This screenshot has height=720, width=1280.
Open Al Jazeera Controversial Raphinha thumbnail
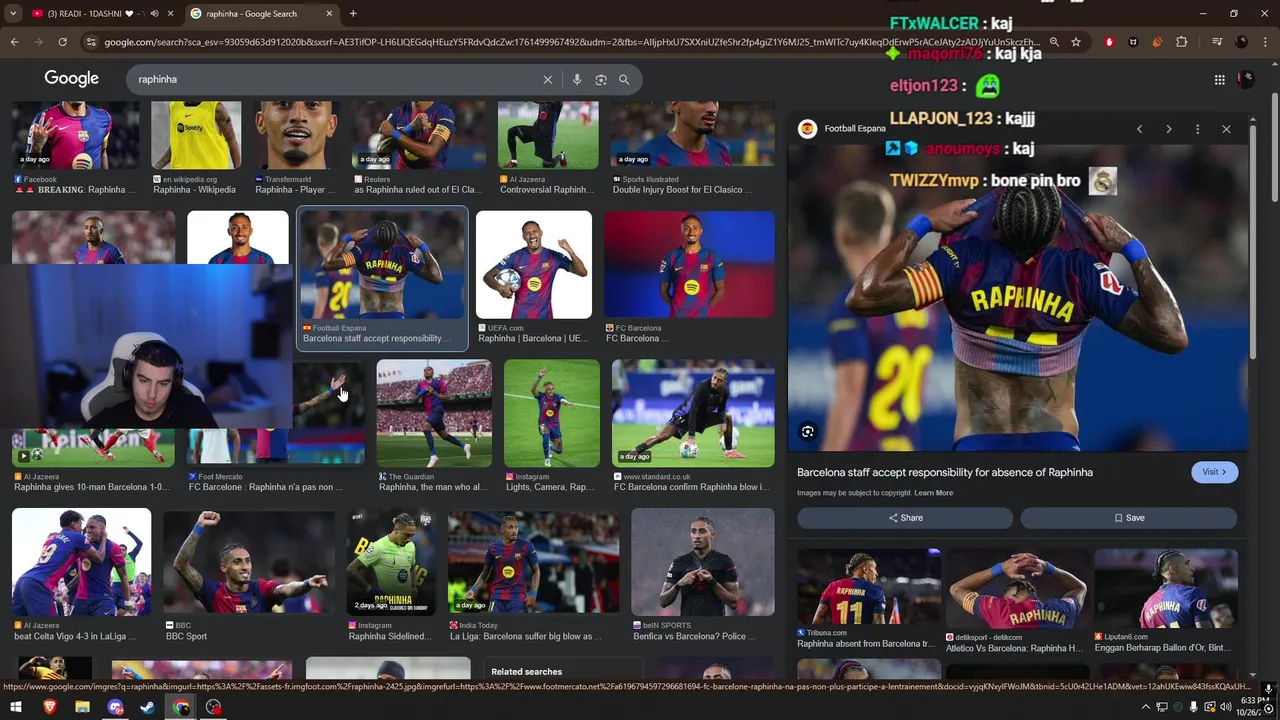(x=548, y=135)
